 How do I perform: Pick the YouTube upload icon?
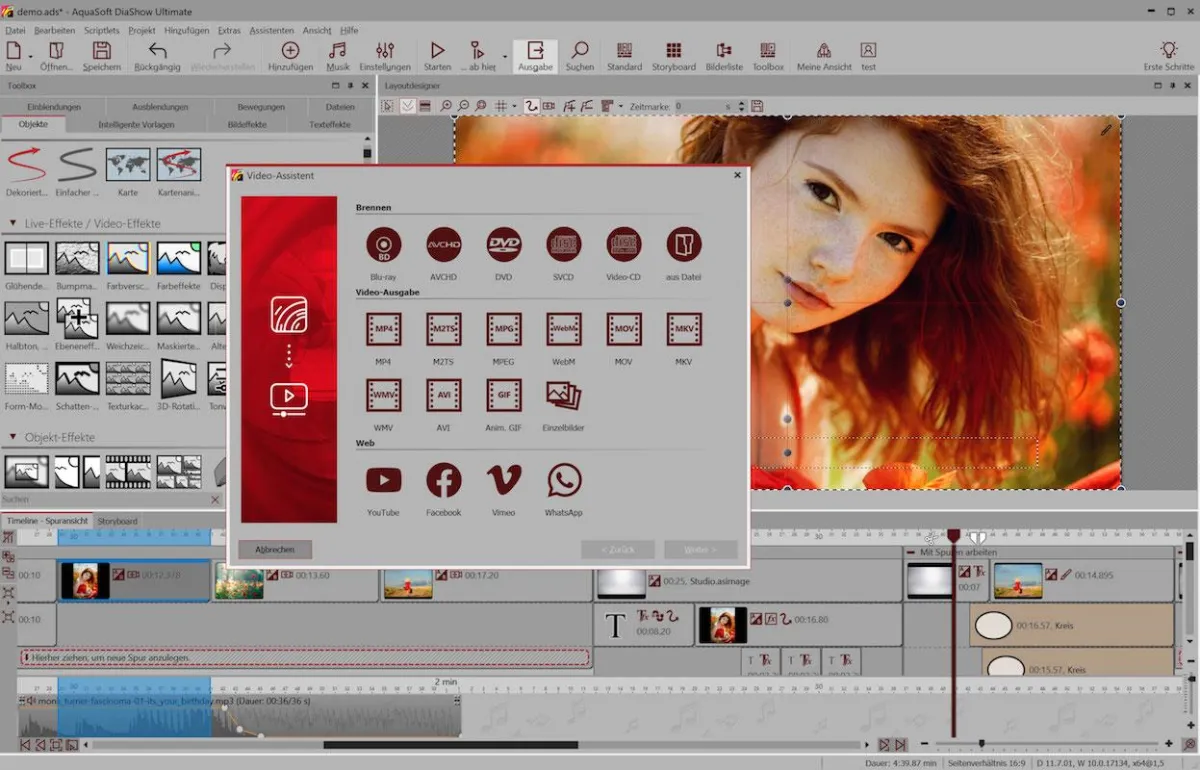(383, 481)
